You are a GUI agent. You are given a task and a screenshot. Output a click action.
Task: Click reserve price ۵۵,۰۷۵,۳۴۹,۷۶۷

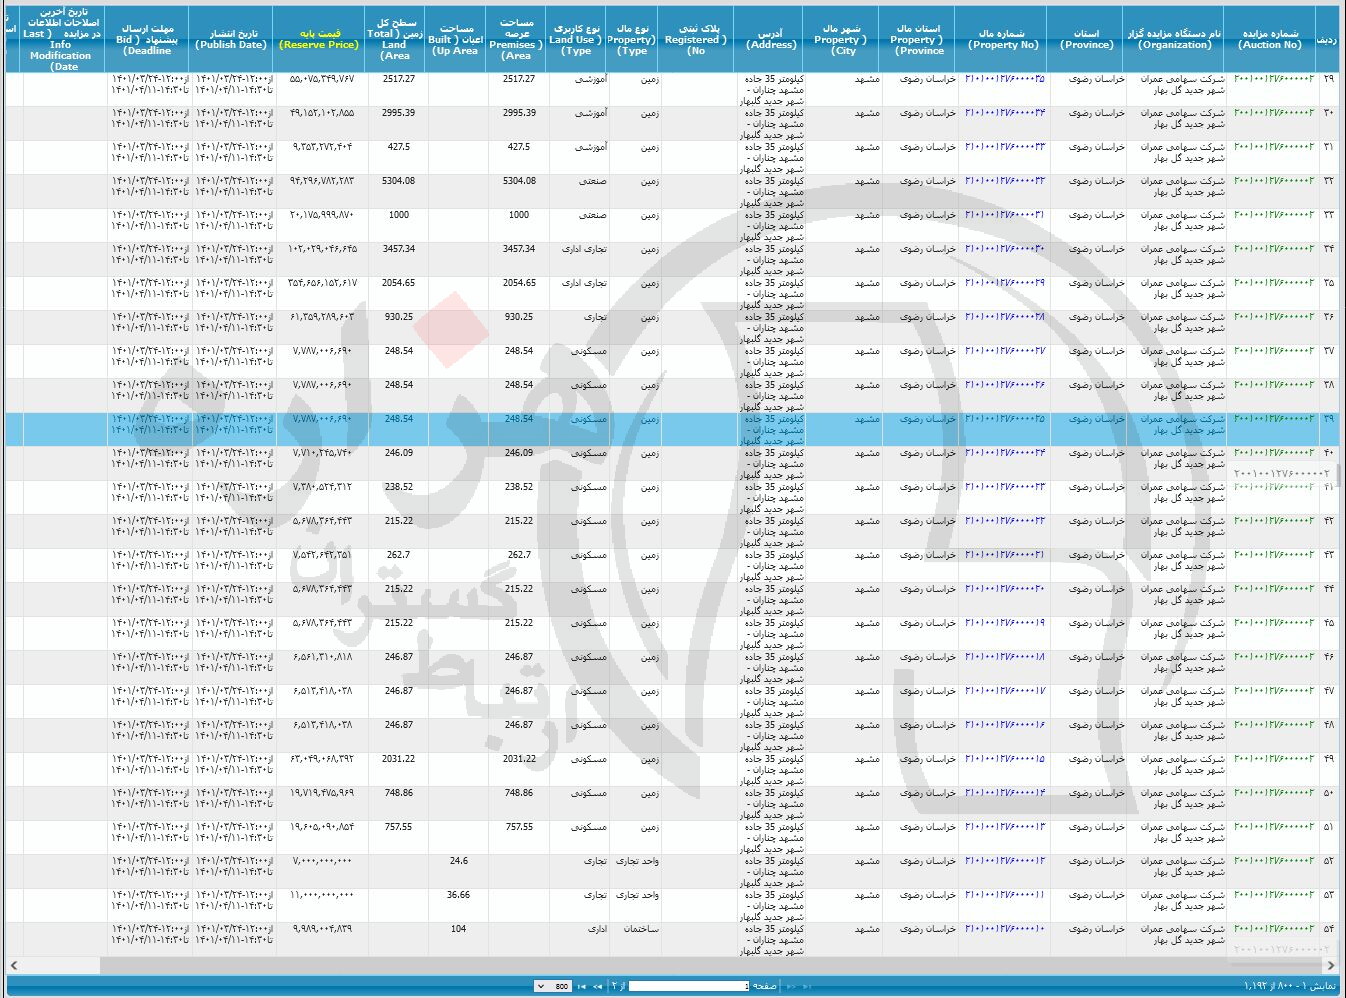point(322,79)
